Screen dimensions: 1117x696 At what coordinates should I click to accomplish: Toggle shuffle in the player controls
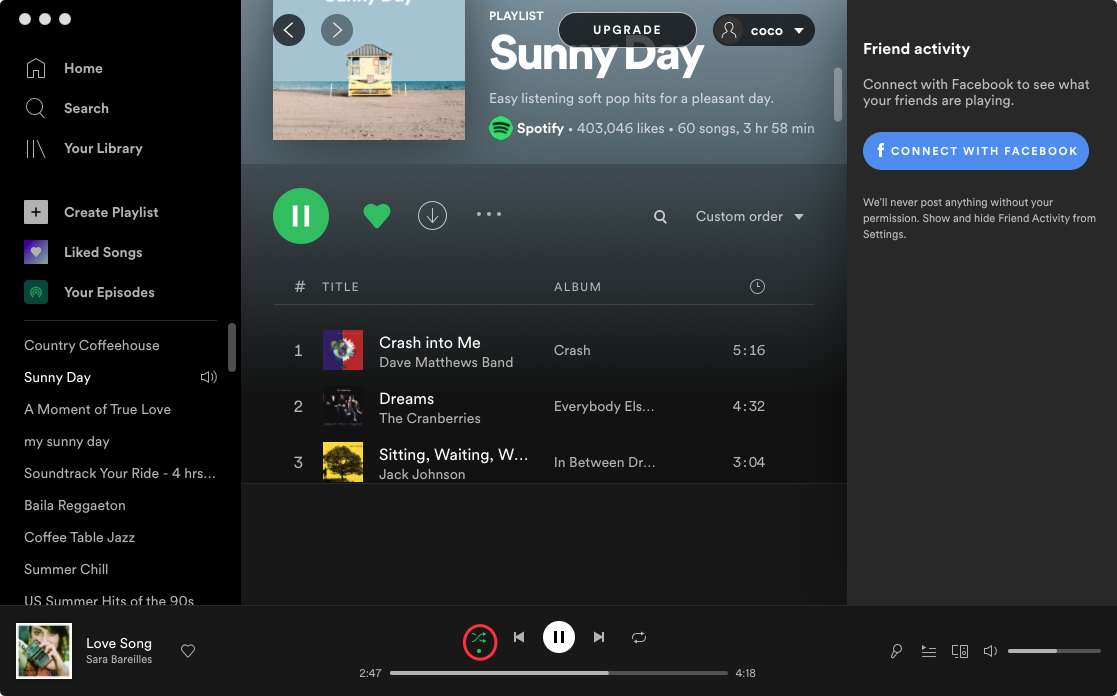click(x=479, y=638)
